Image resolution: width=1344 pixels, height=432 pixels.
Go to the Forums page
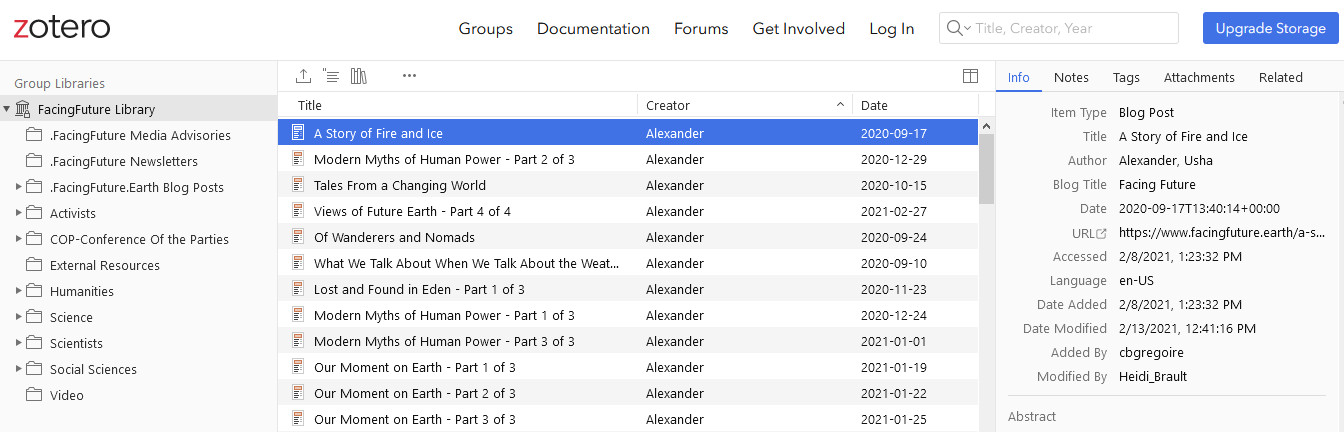(701, 28)
